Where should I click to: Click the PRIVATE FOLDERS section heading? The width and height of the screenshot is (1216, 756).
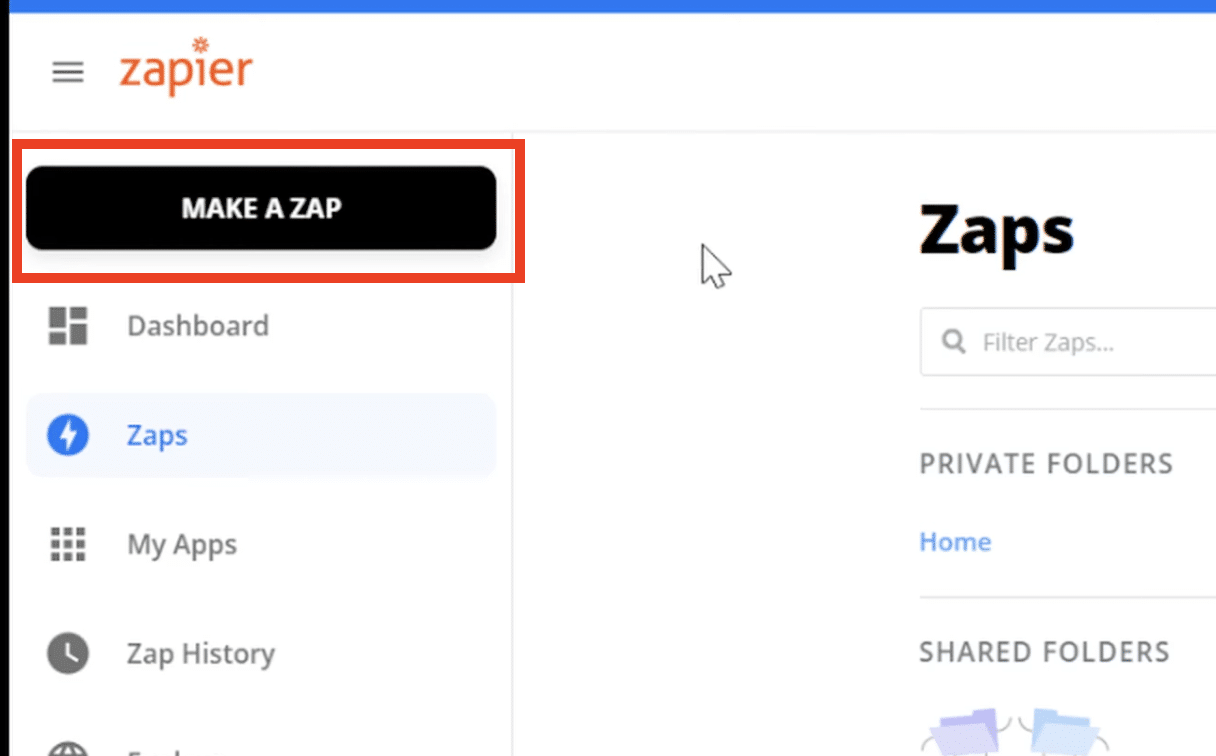tap(1045, 464)
